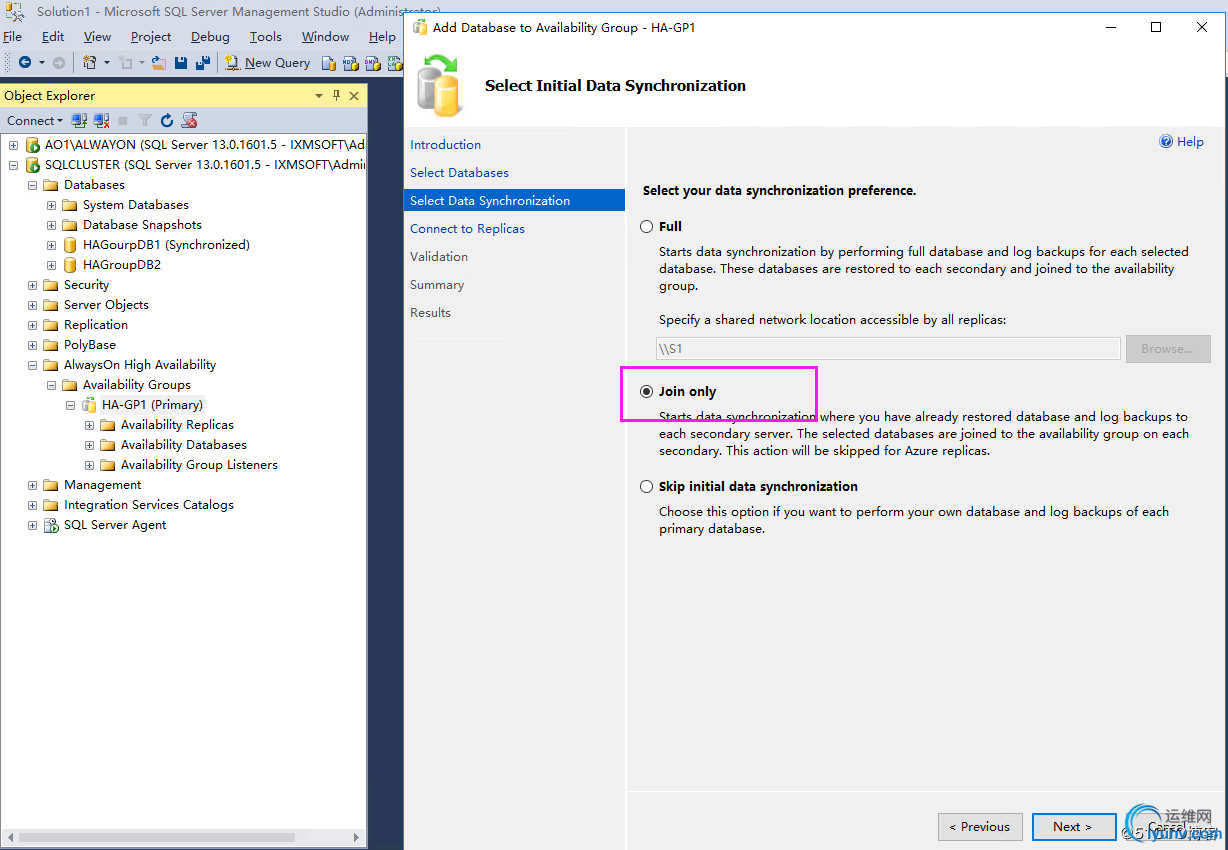
Task: Refresh Object Explorer using refresh icon
Action: (167, 120)
